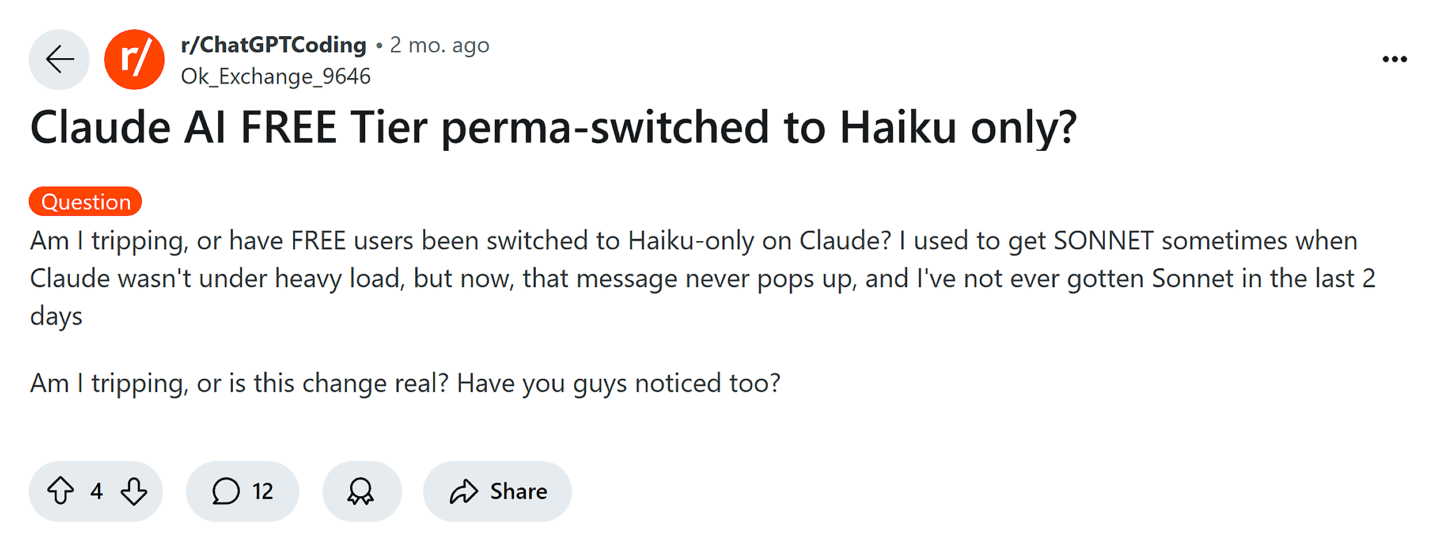
Task: Open the three-dot post options menu
Action: click(1394, 60)
